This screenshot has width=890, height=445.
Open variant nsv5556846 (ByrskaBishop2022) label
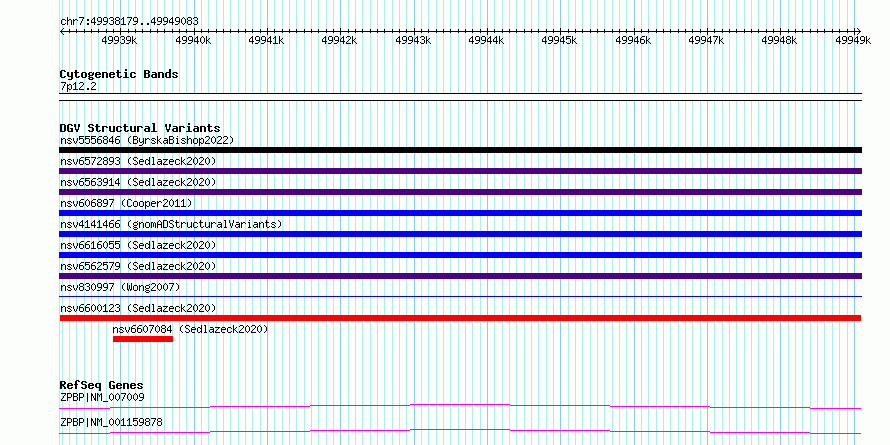pyautogui.click(x=147, y=140)
